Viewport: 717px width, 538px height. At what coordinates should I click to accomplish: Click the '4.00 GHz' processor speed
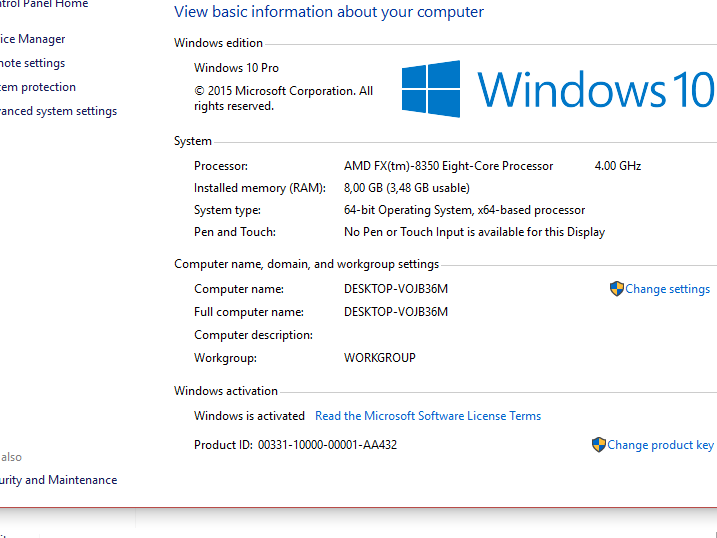(618, 166)
